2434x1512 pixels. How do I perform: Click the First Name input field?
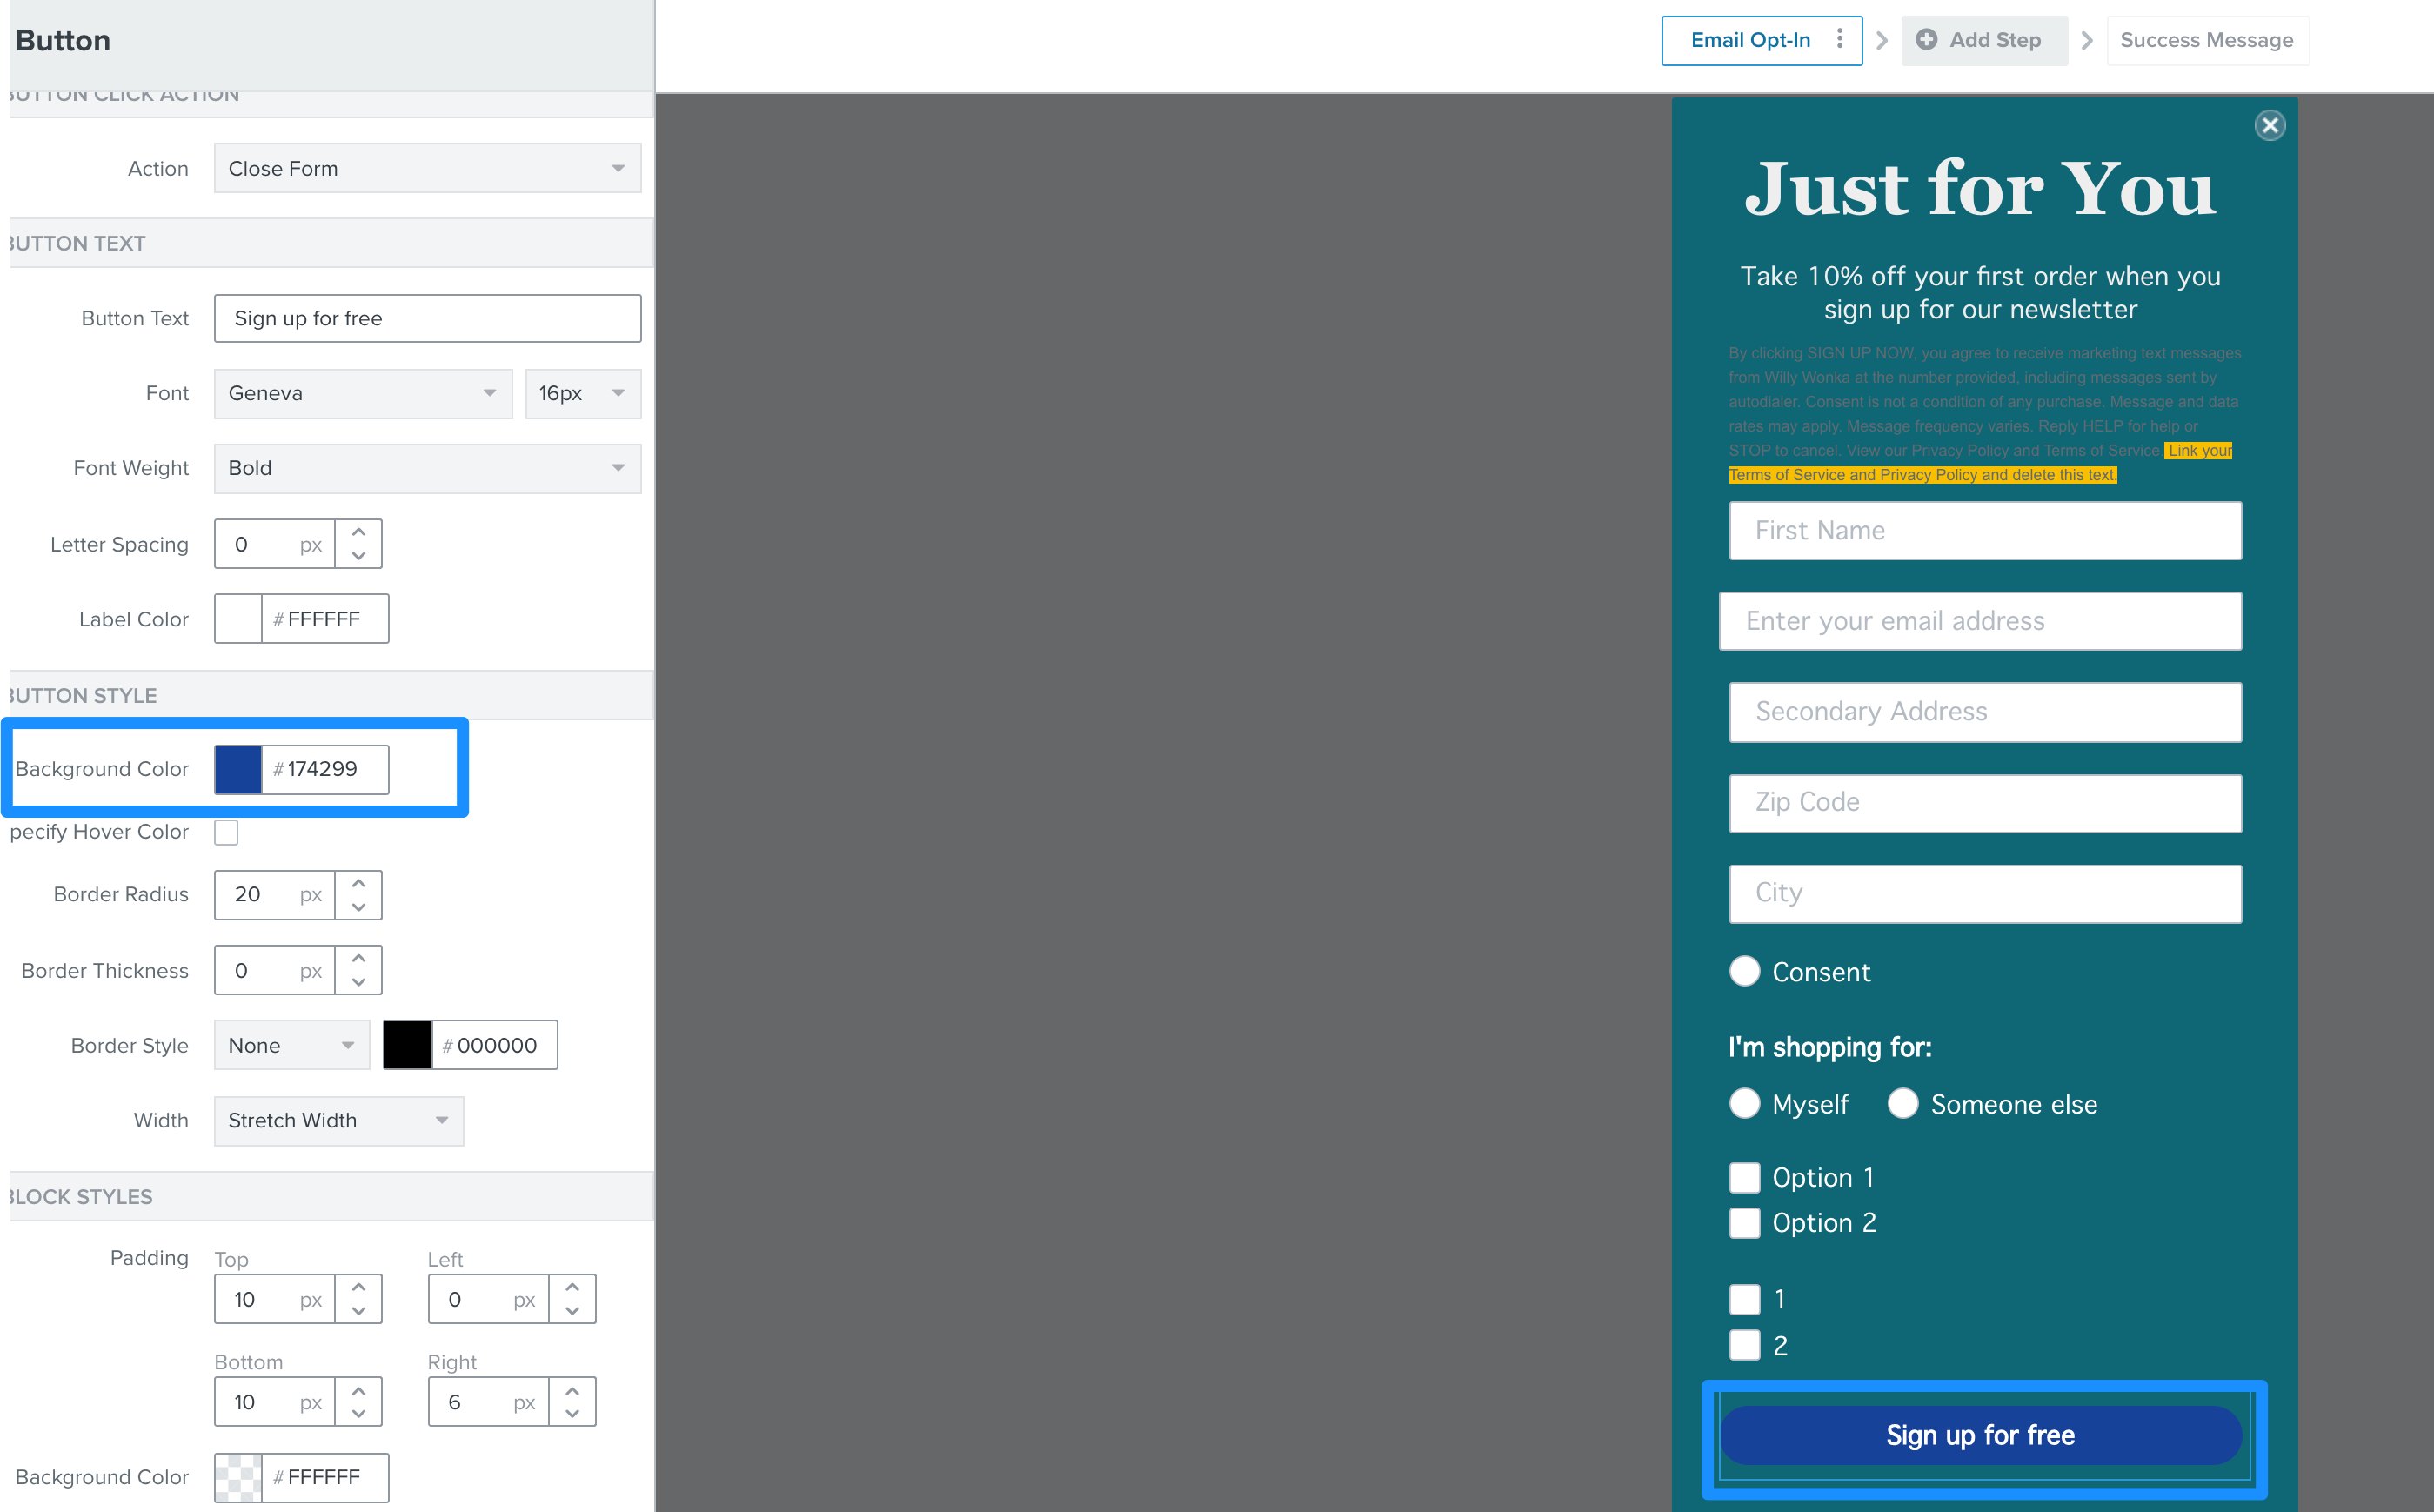tap(1983, 530)
